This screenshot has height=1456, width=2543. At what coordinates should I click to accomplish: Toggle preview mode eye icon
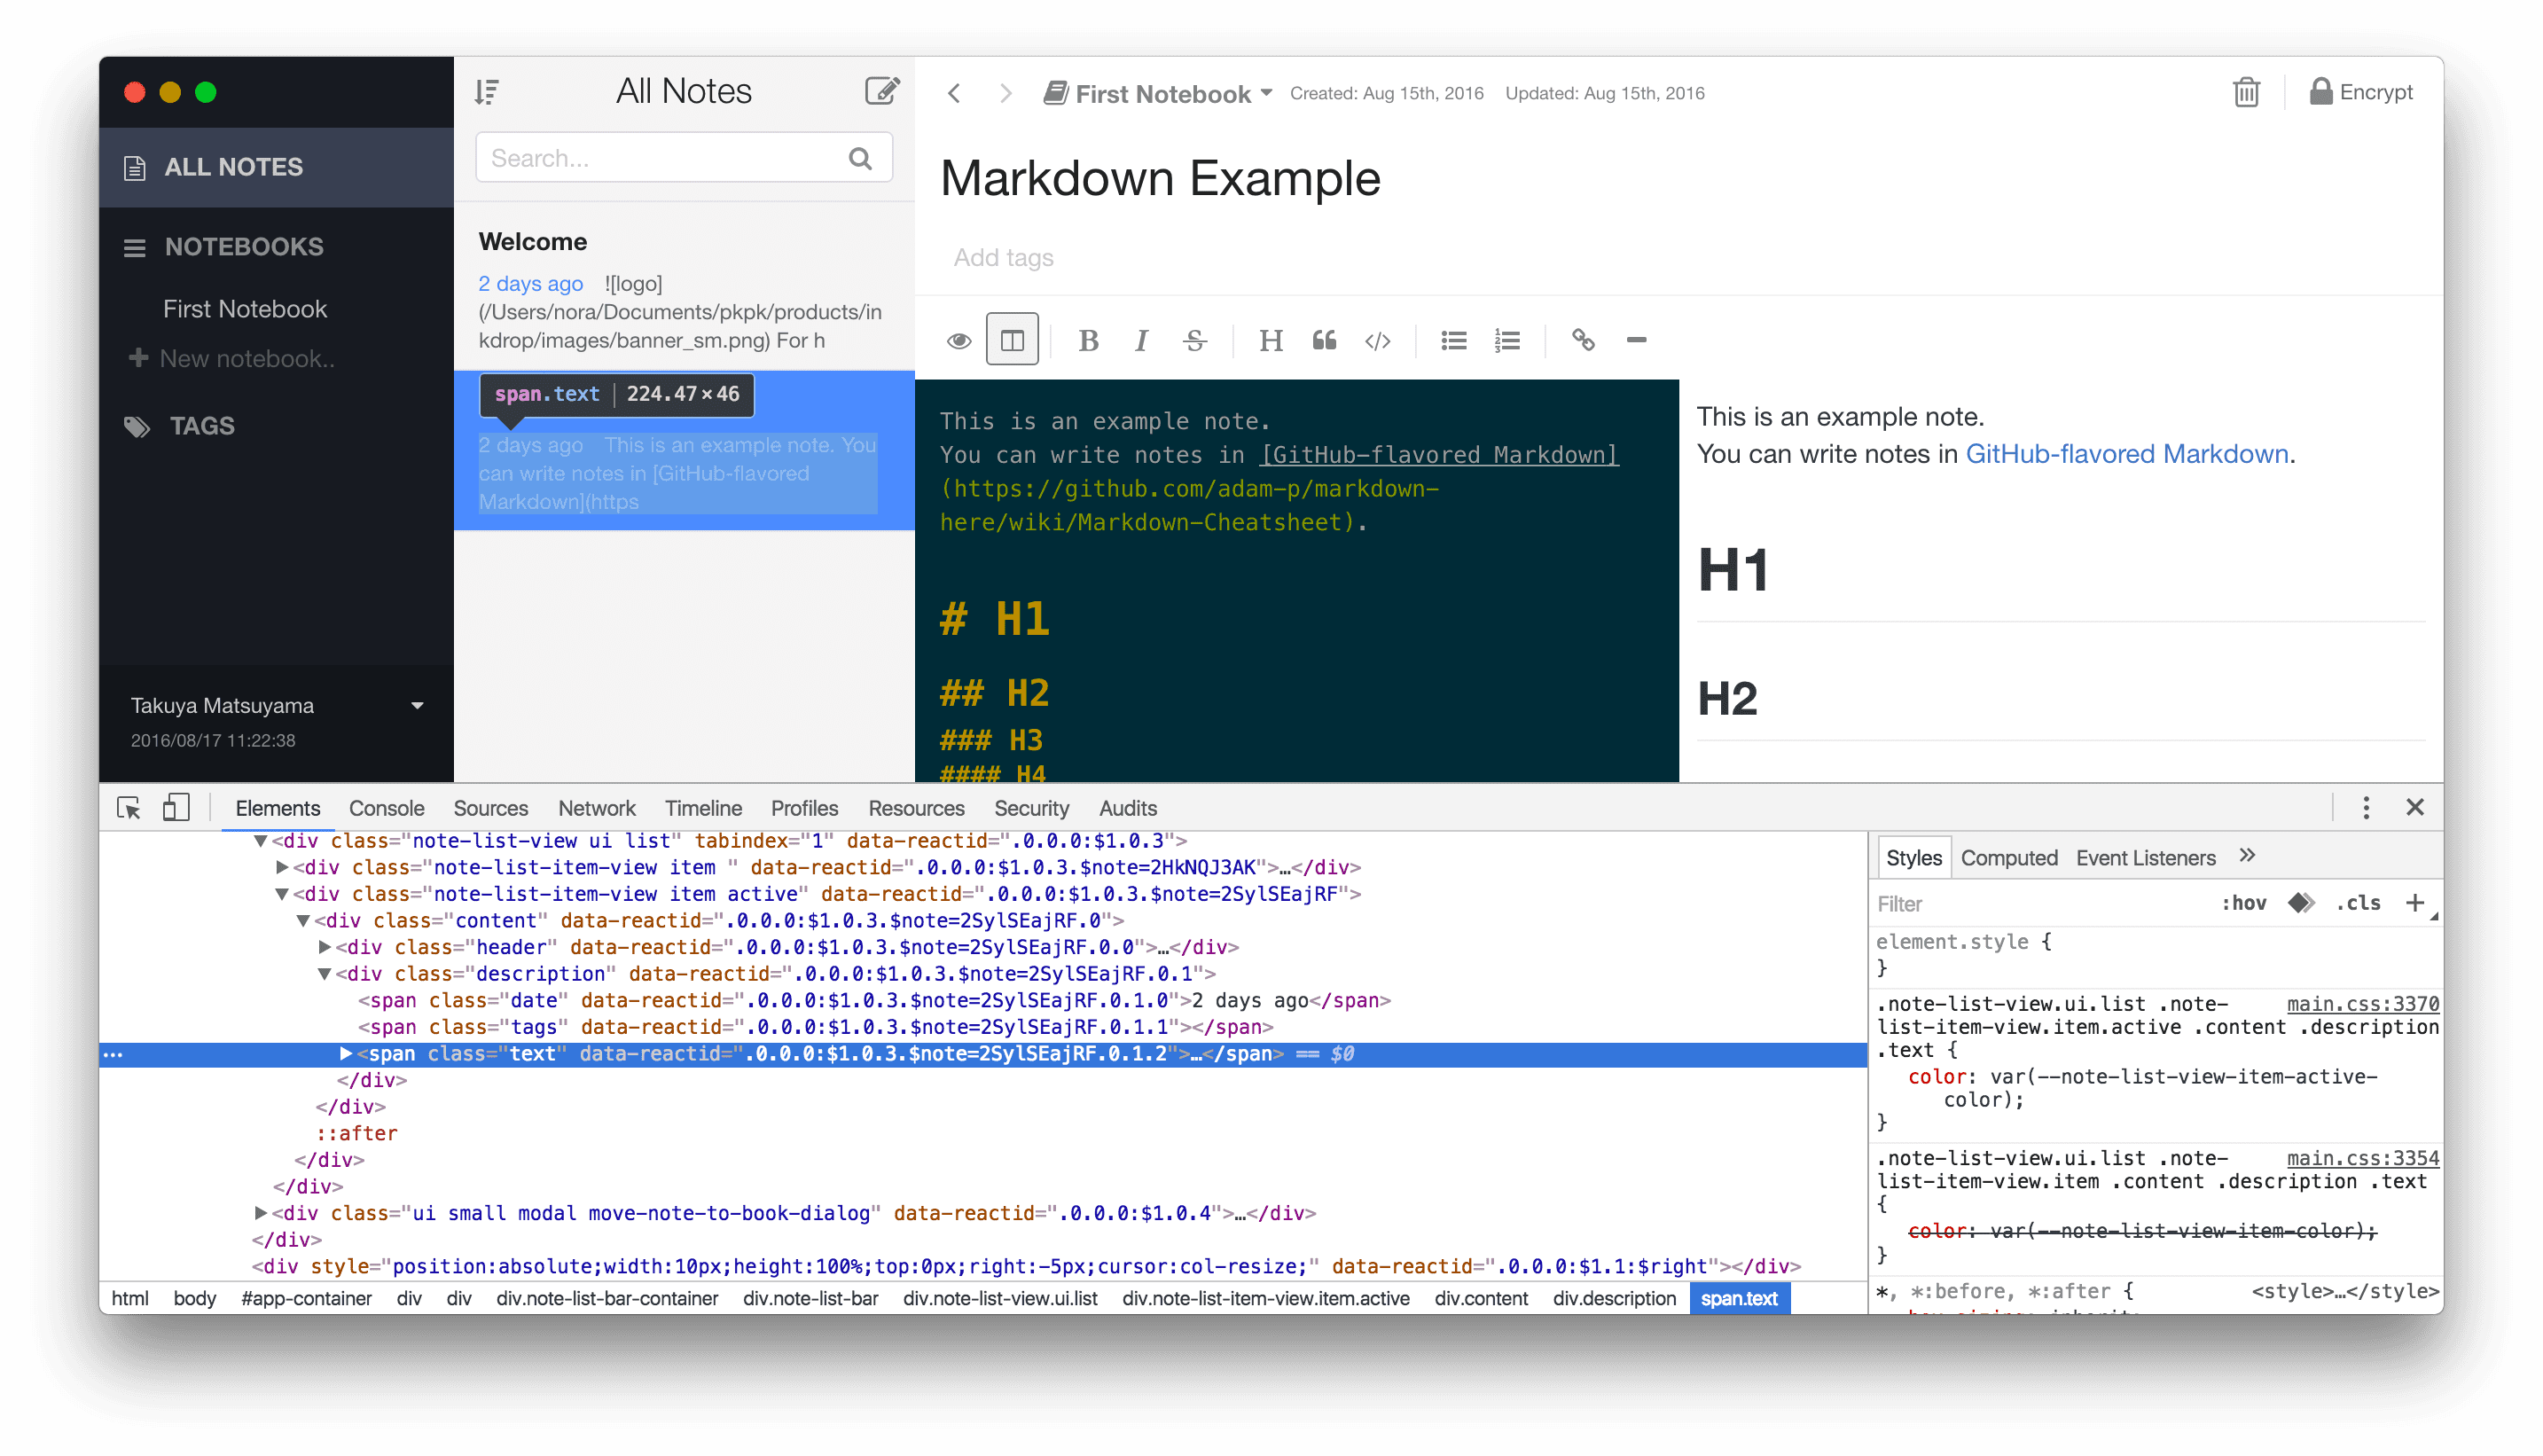click(959, 341)
